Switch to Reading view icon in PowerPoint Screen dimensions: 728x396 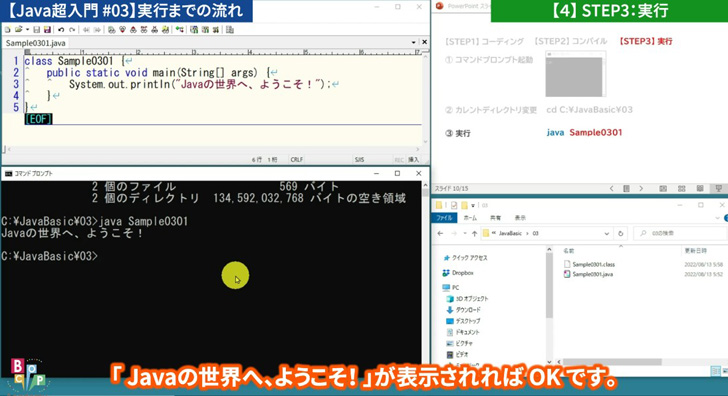(x=700, y=188)
